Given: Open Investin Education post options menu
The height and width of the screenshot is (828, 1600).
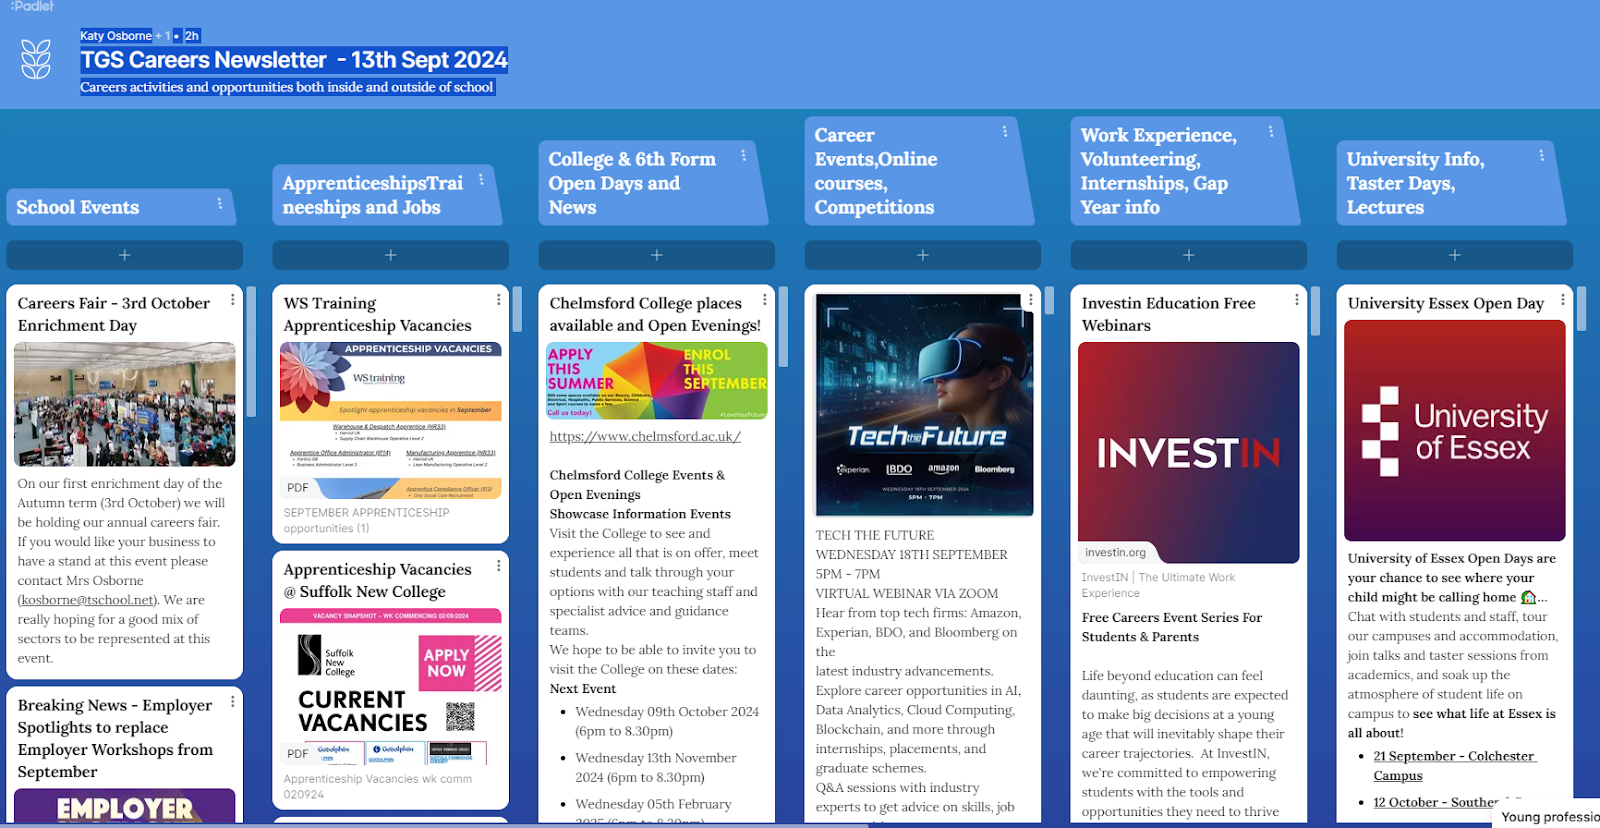Looking at the screenshot, I should [1297, 299].
